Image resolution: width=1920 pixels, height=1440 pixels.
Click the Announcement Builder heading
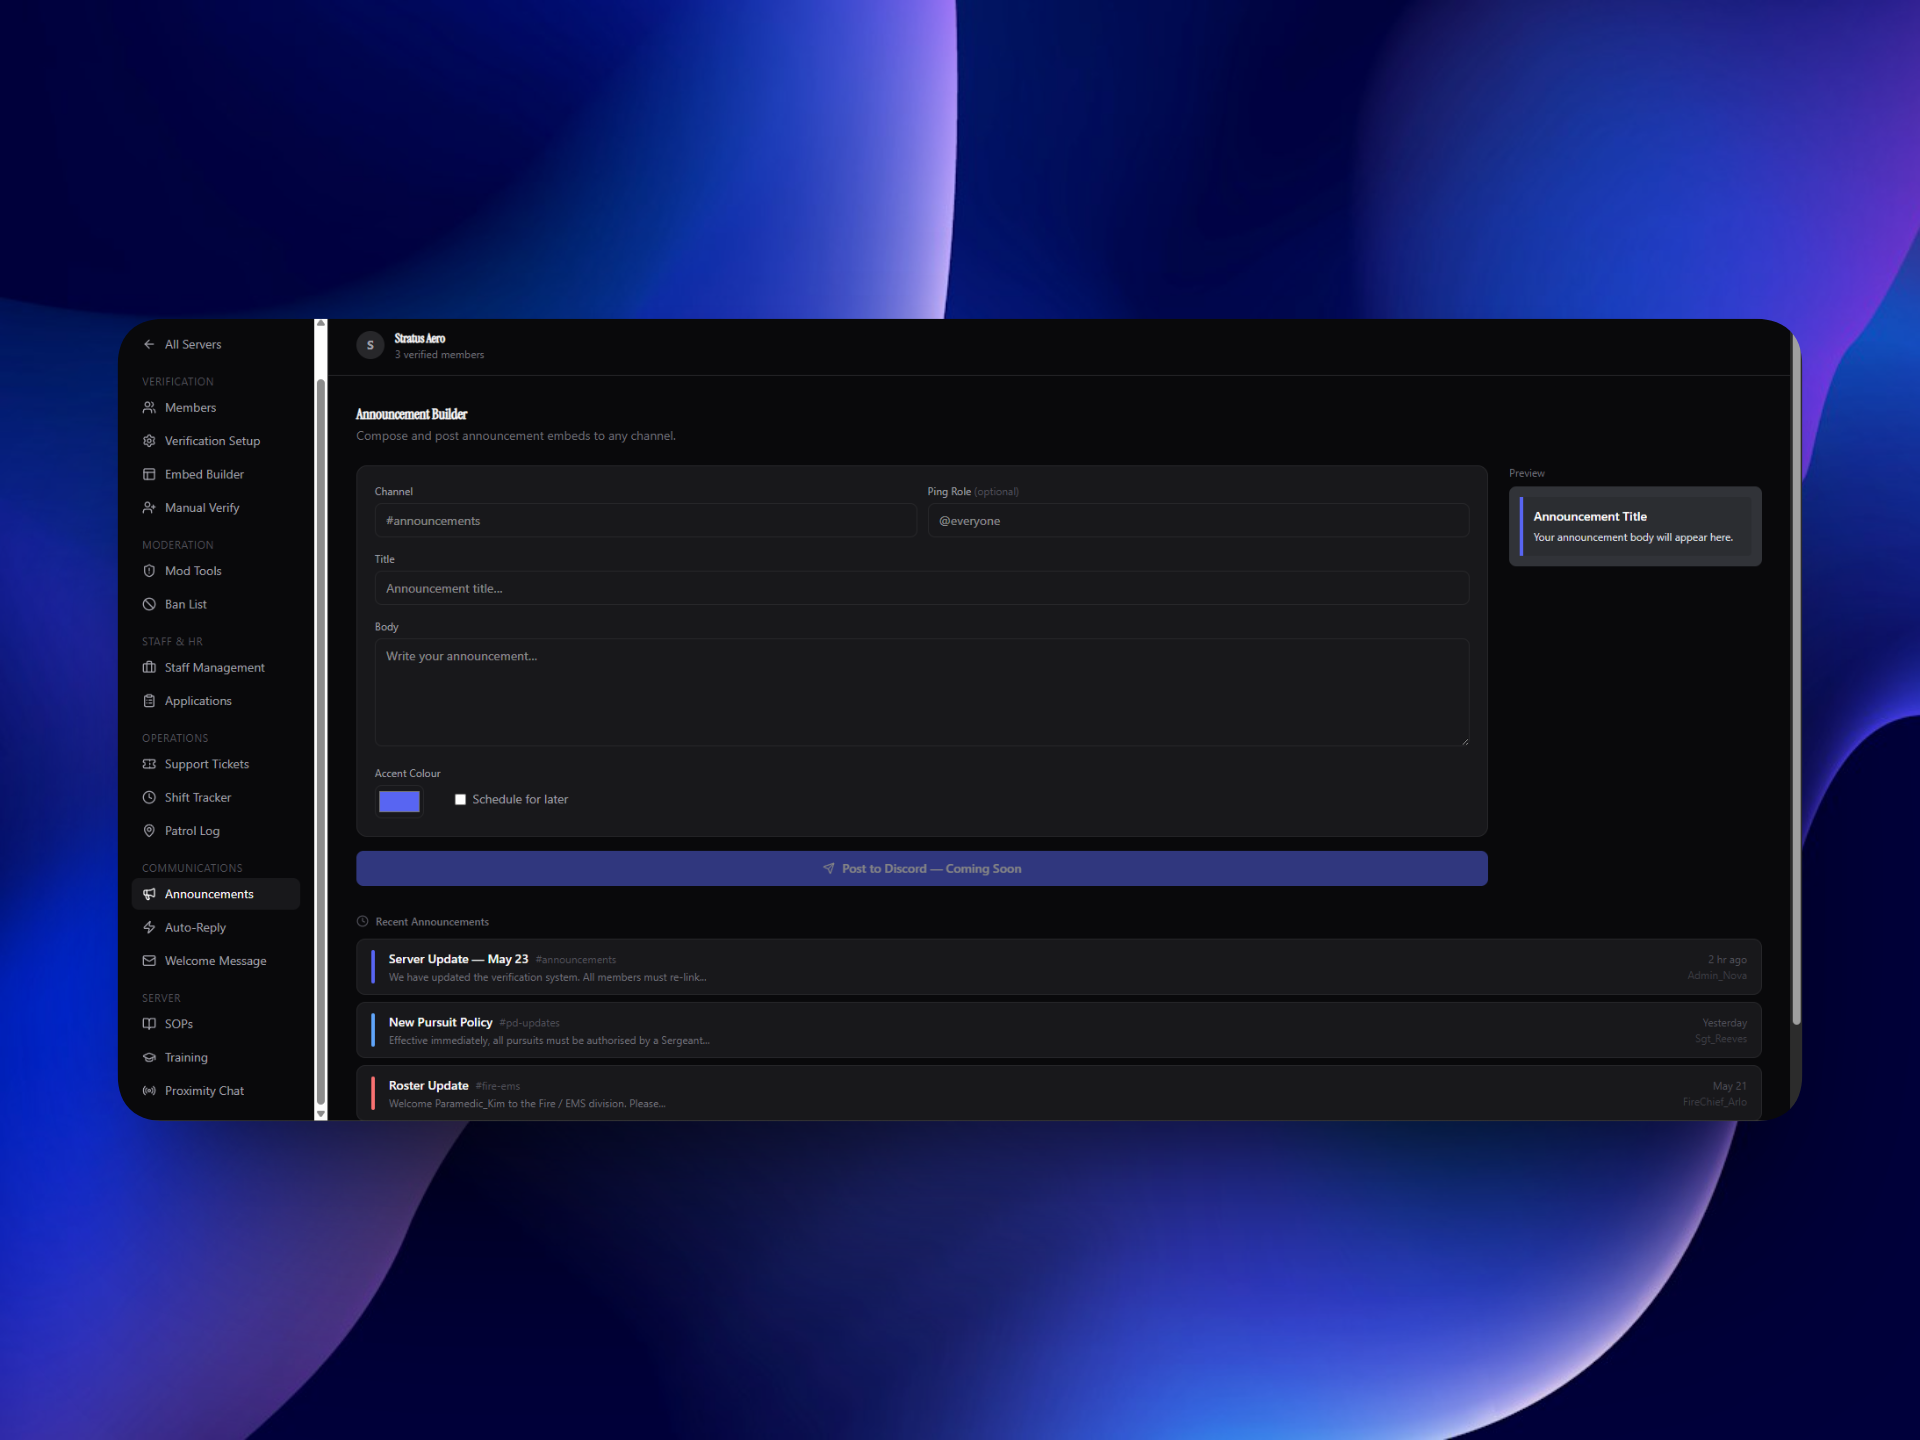tap(412, 414)
